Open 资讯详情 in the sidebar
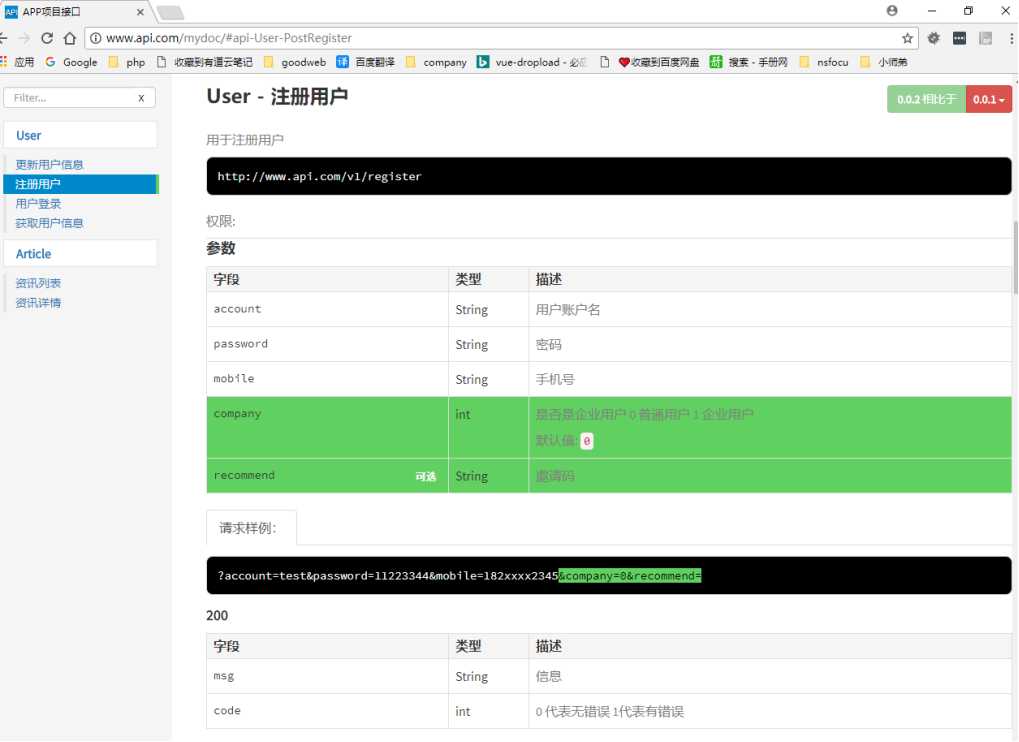 38,303
